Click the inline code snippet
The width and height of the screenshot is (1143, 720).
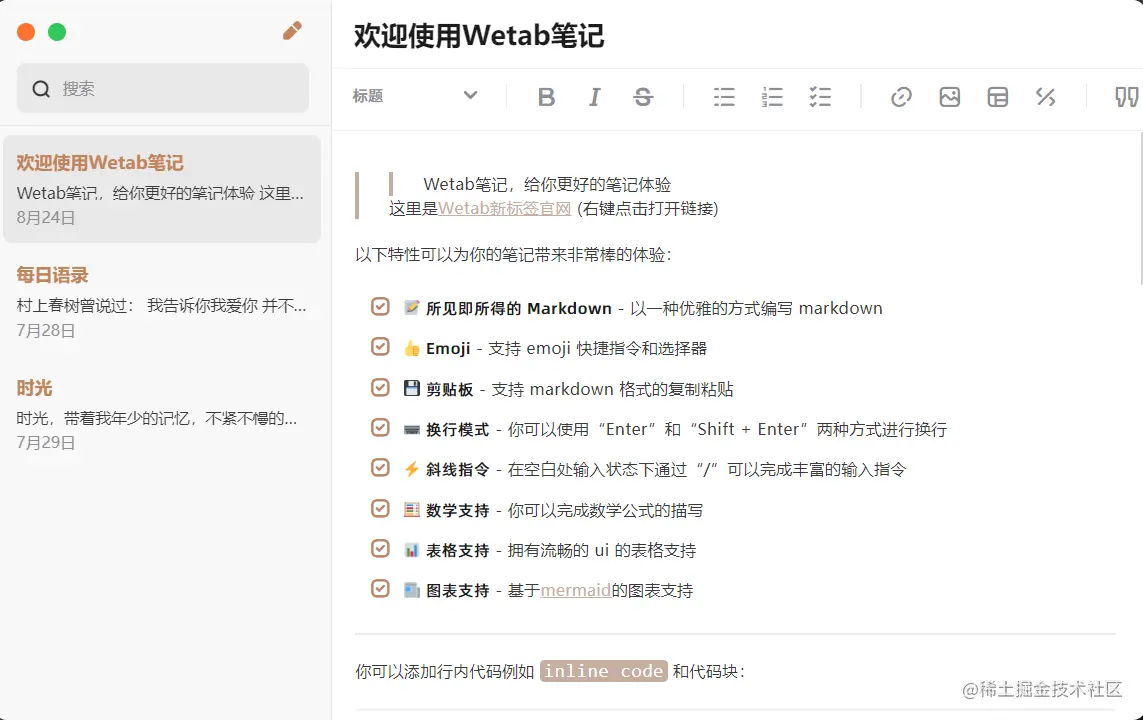(604, 671)
